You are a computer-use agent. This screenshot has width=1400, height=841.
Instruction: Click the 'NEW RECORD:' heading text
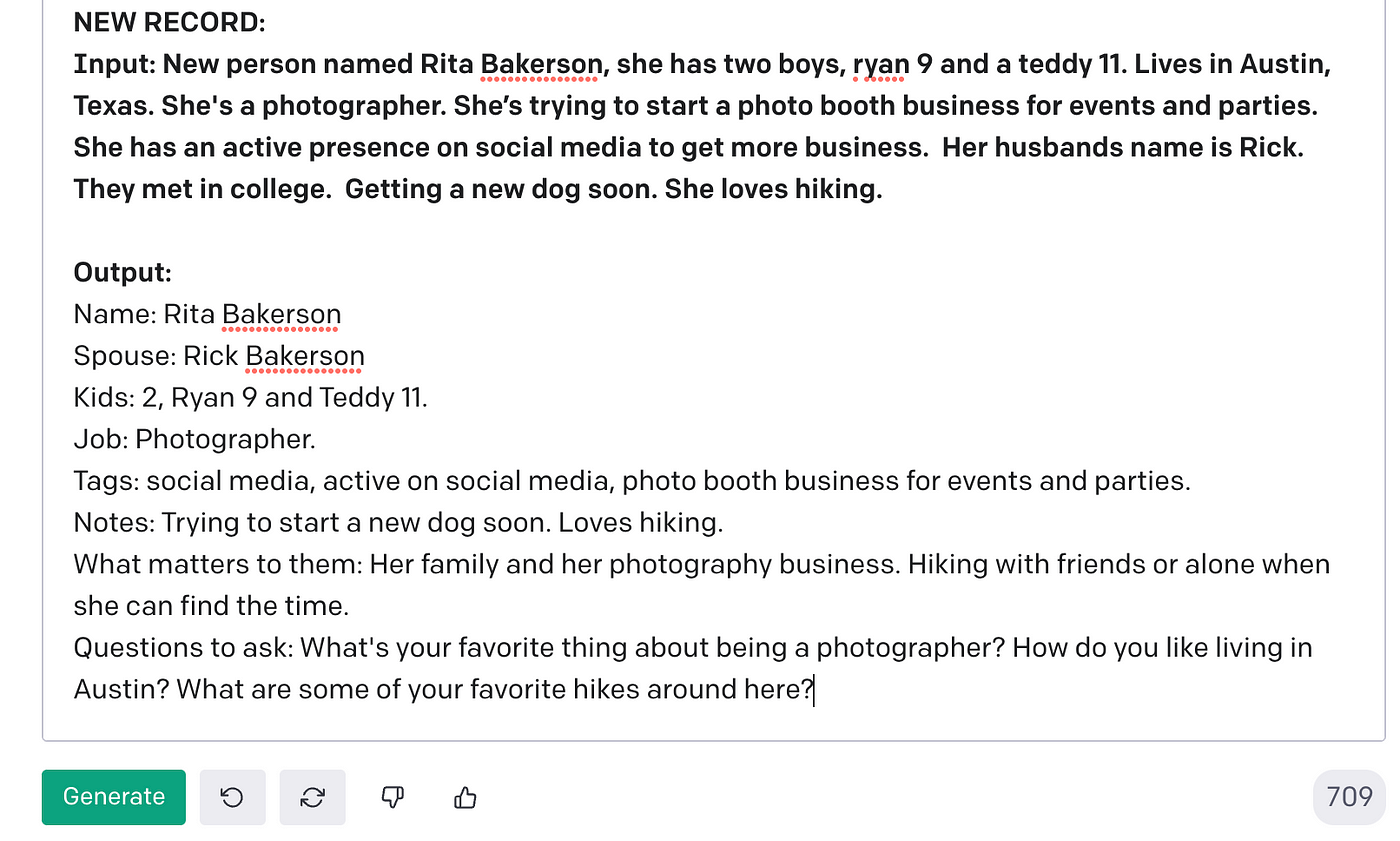170,23
